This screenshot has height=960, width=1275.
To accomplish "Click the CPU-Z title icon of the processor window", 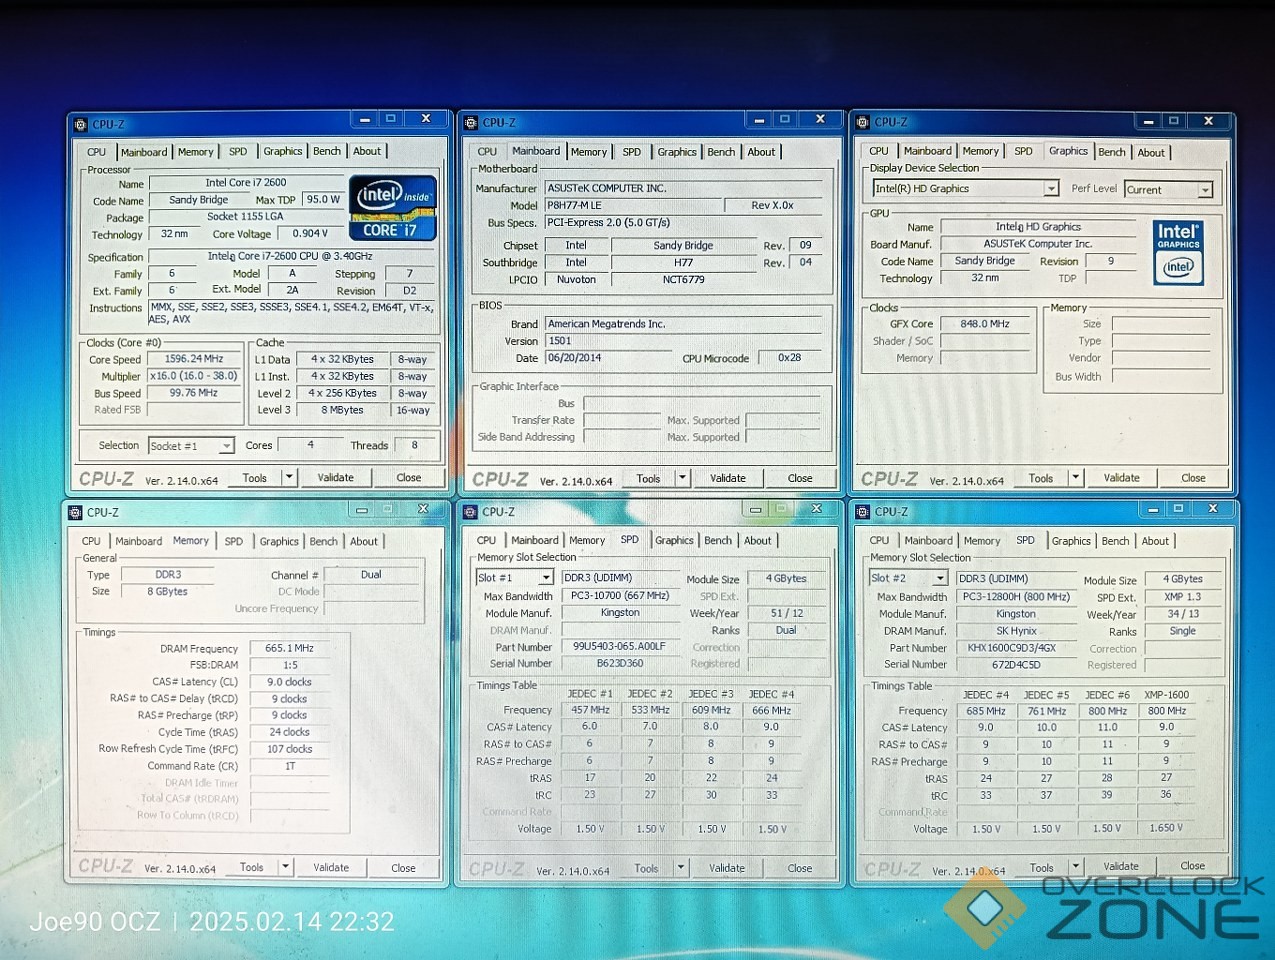I will [x=81, y=125].
